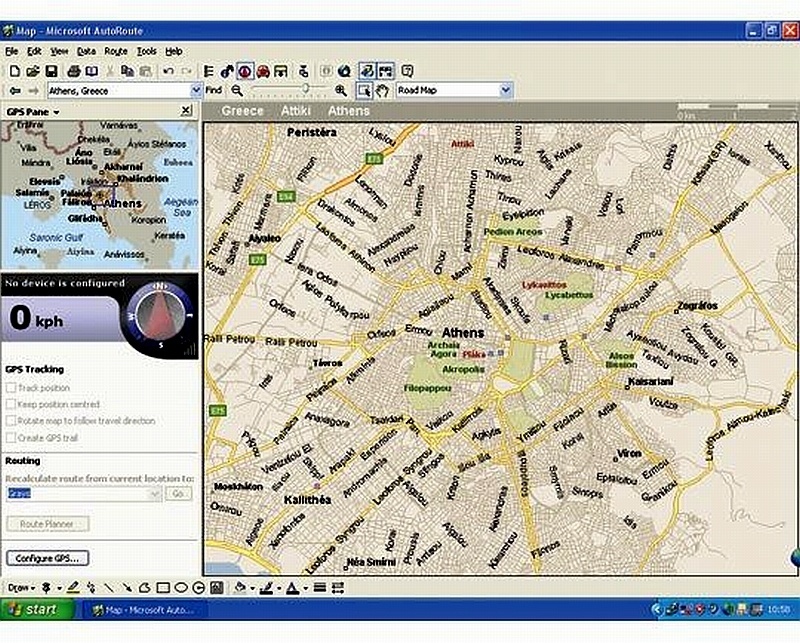Expand the recalculate route destination dropdown
The image size is (800, 643).
click(155, 493)
